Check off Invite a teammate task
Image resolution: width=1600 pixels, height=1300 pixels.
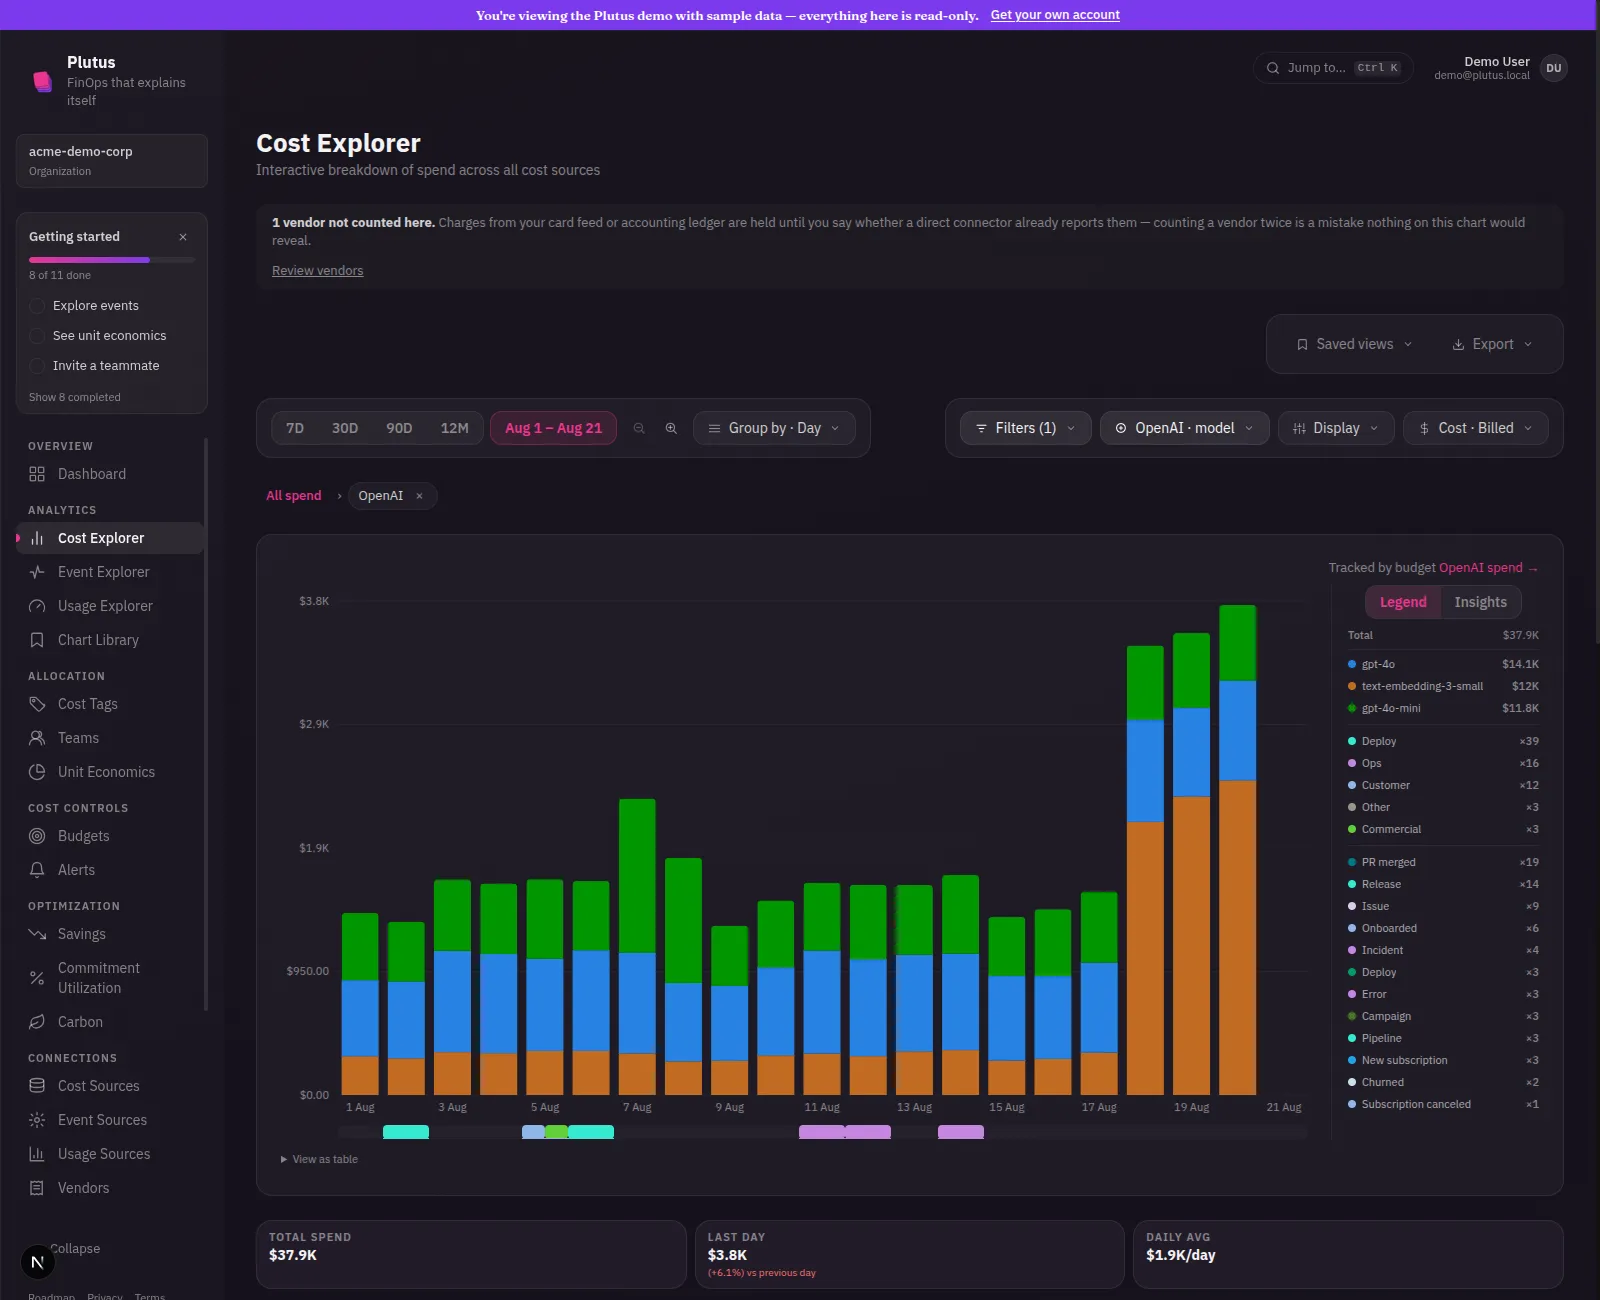point(37,366)
